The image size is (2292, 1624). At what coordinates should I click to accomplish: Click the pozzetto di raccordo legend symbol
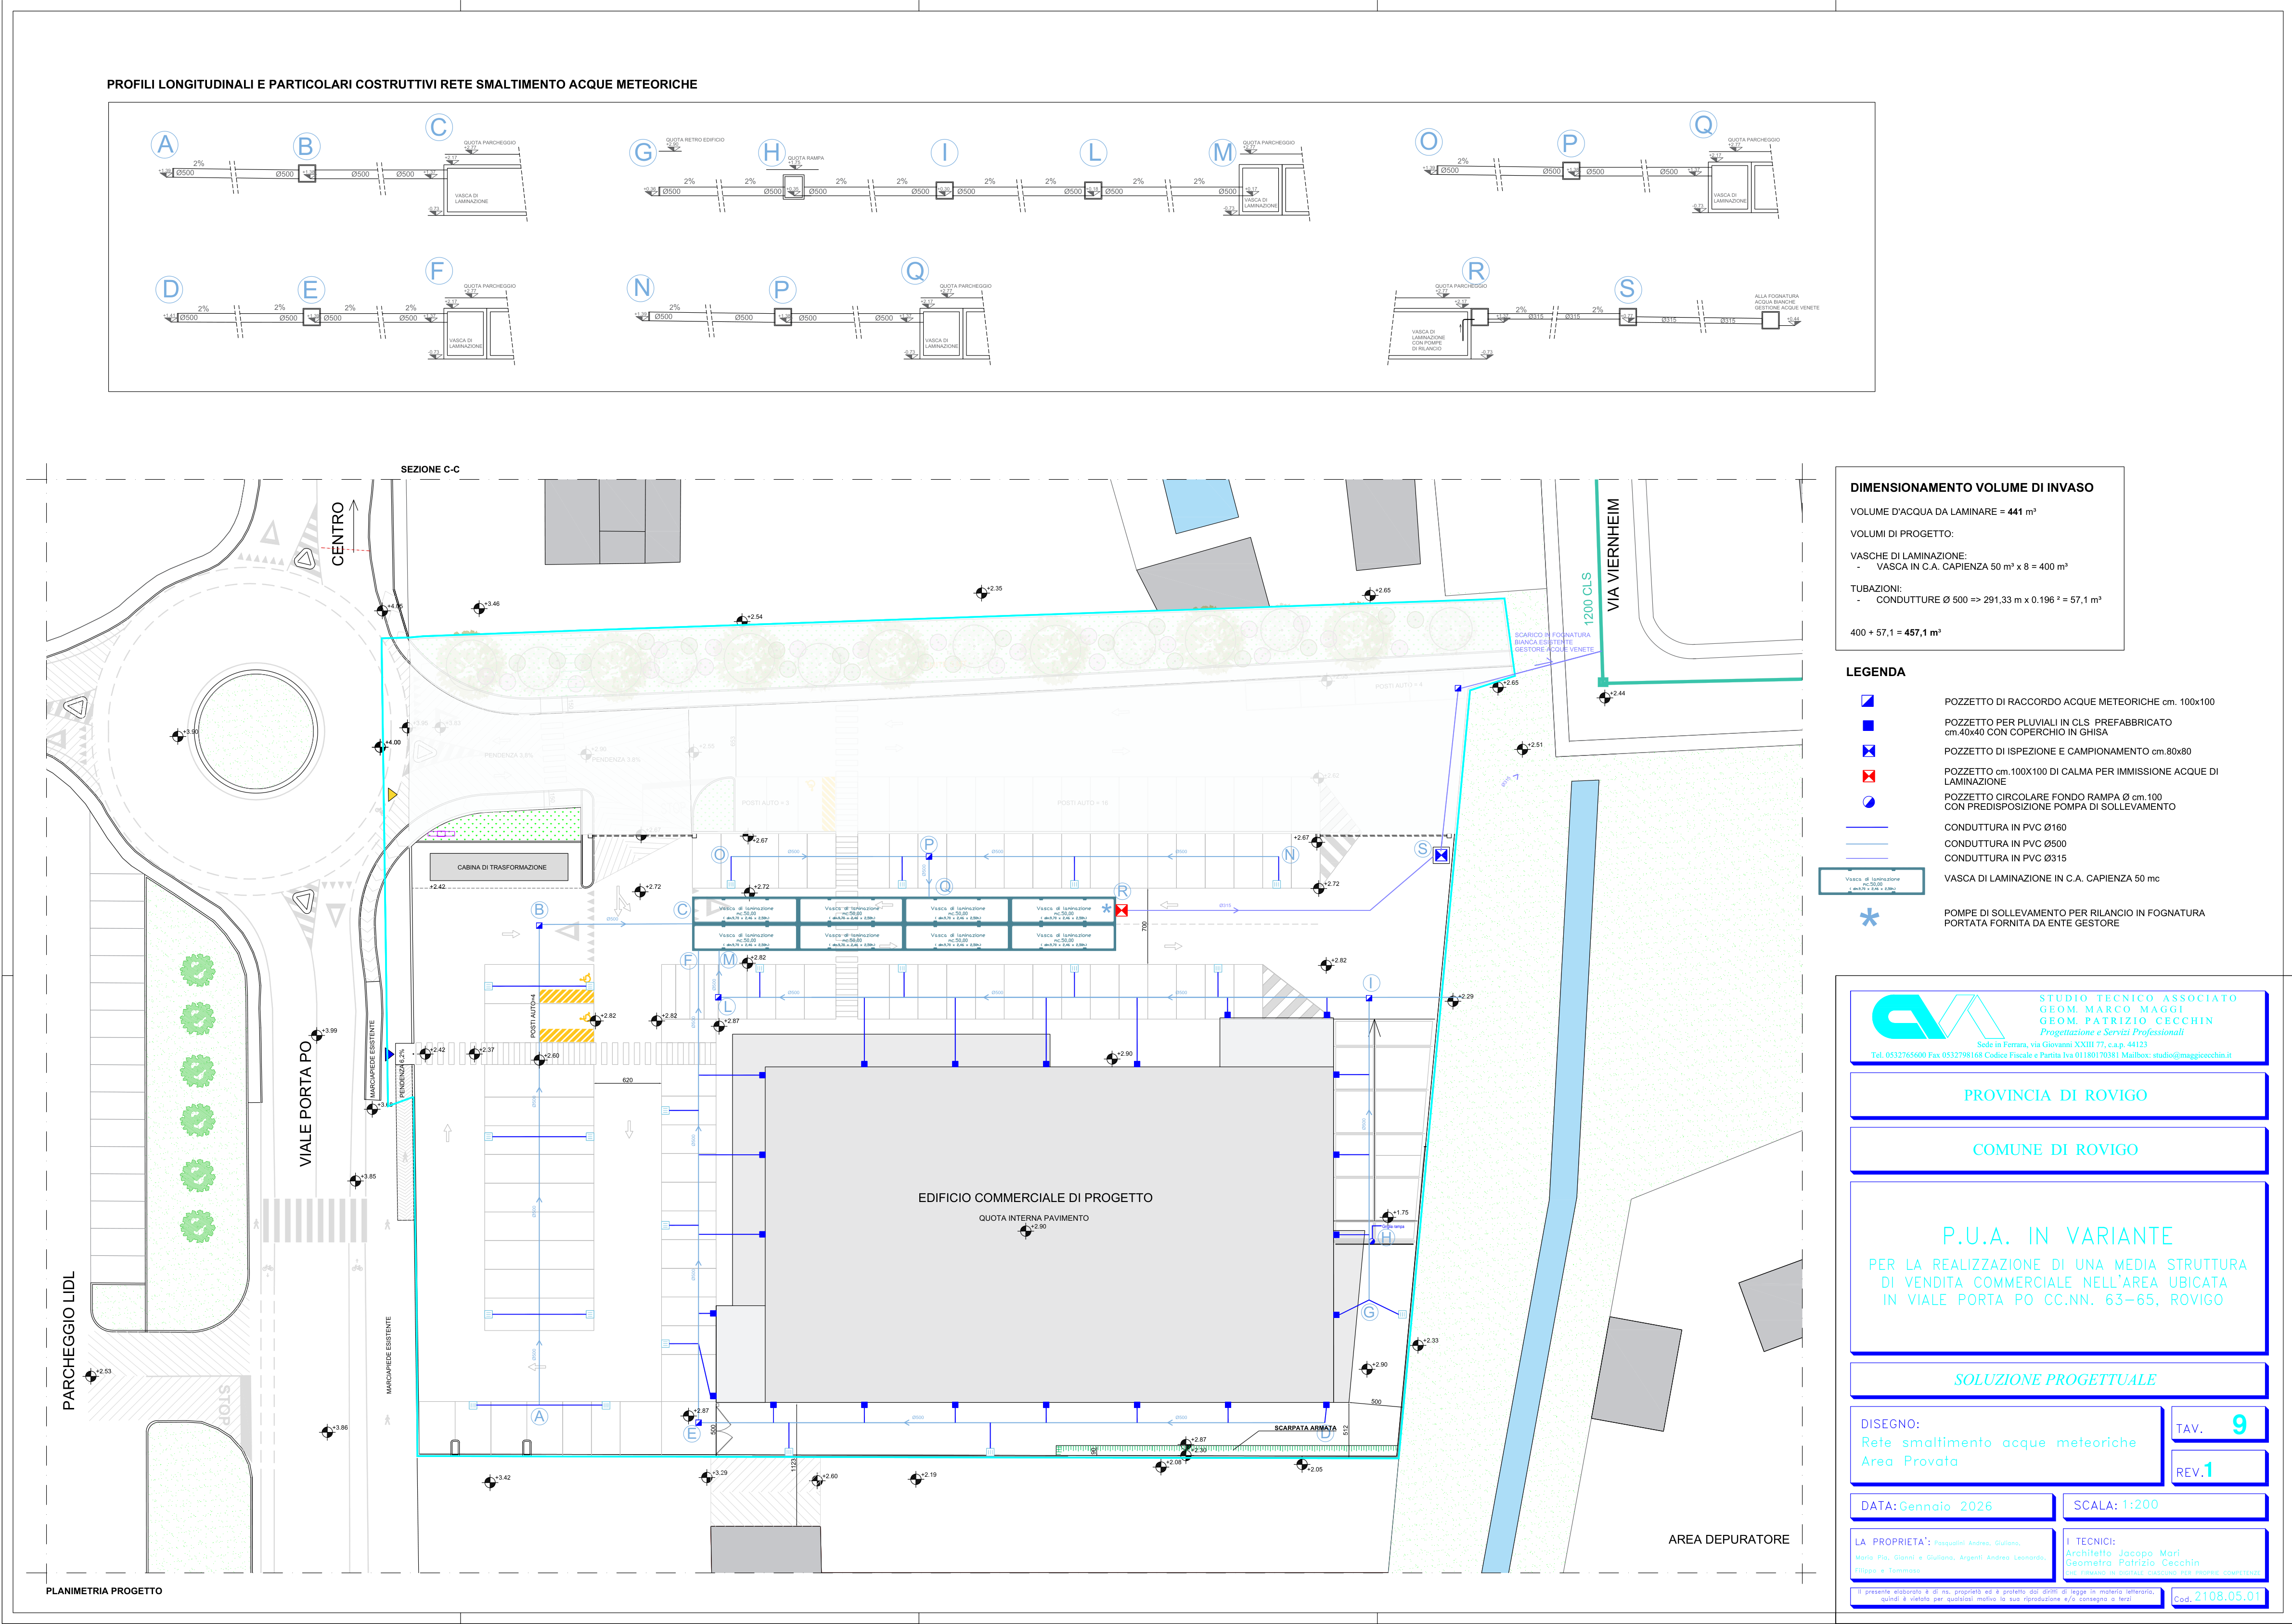(x=1867, y=701)
